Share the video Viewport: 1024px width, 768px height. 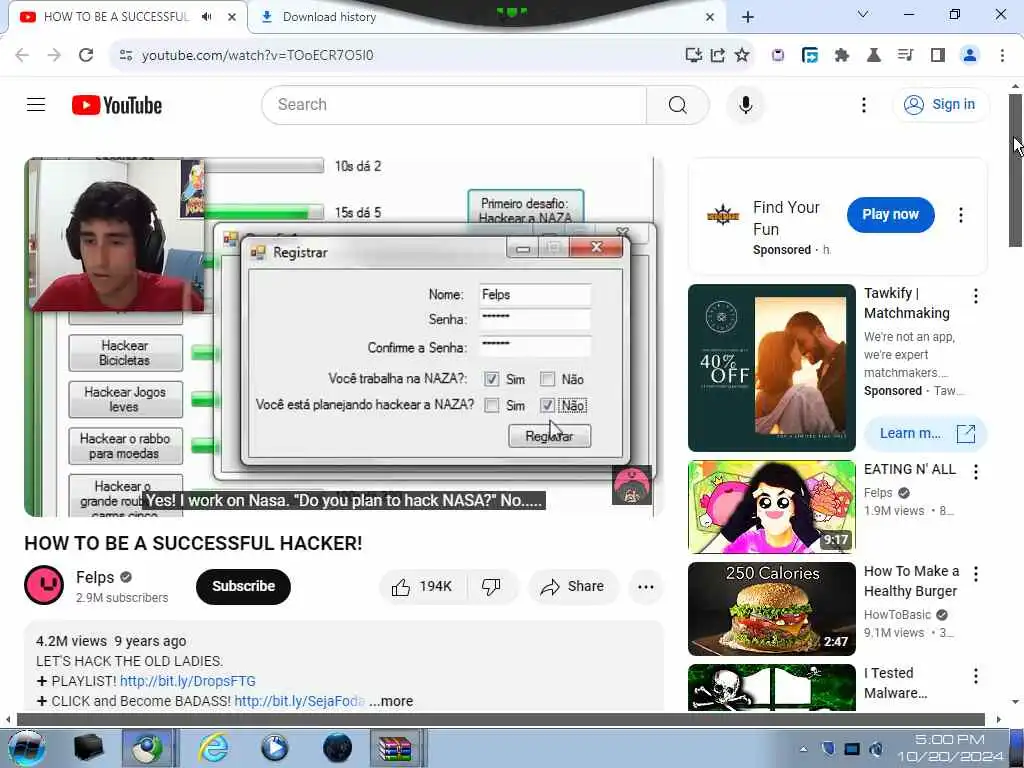[572, 586]
